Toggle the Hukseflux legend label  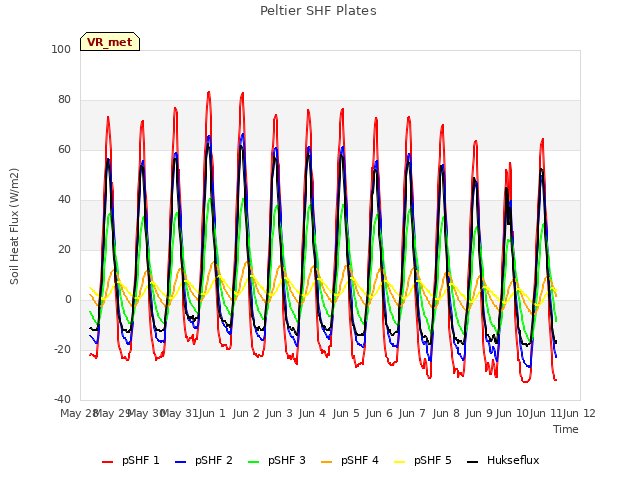click(x=513, y=460)
